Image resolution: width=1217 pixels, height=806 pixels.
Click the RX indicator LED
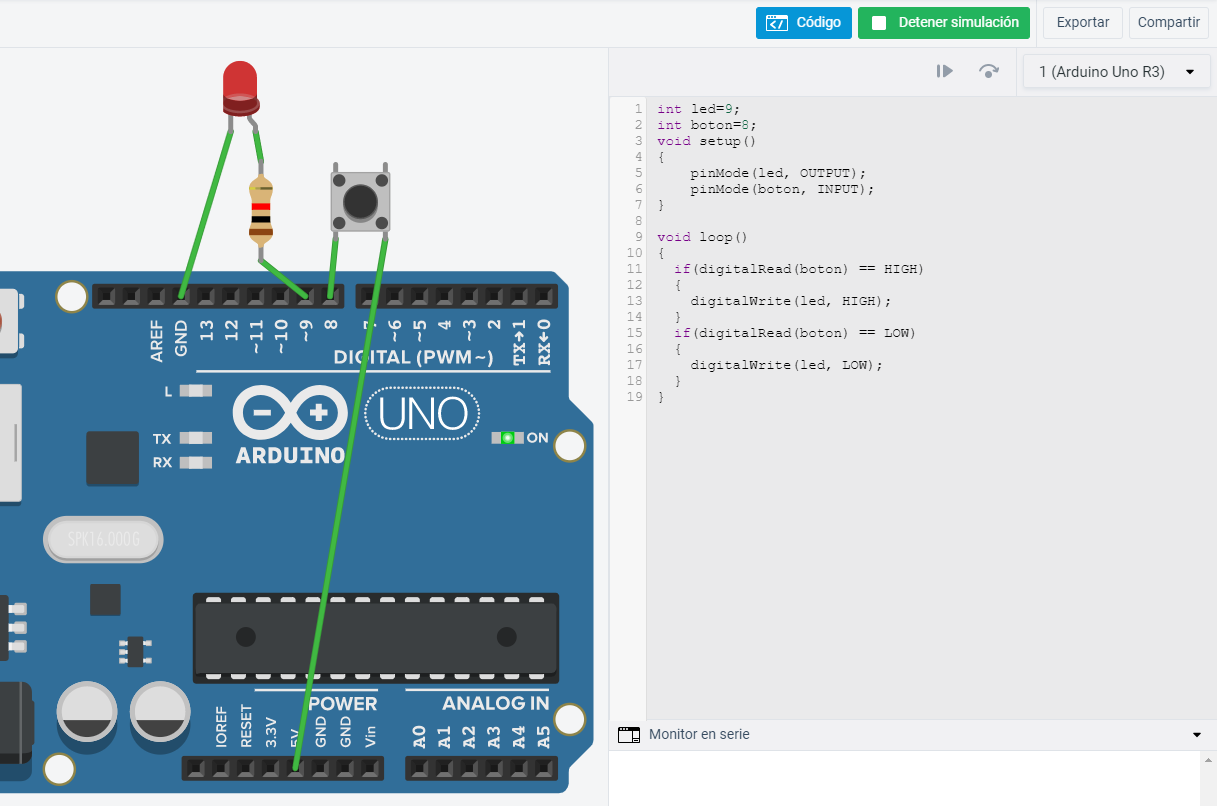click(195, 462)
